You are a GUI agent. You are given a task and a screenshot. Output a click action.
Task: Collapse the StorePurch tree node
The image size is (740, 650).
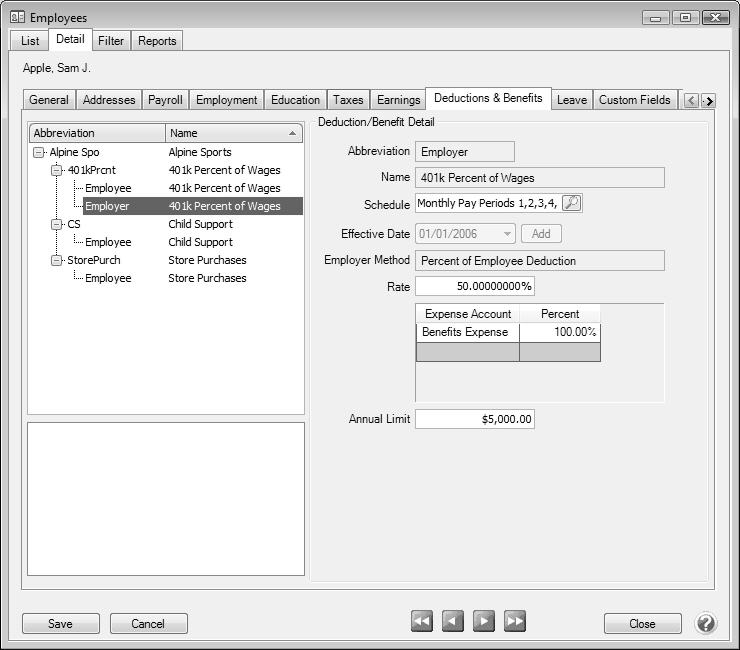click(57, 261)
